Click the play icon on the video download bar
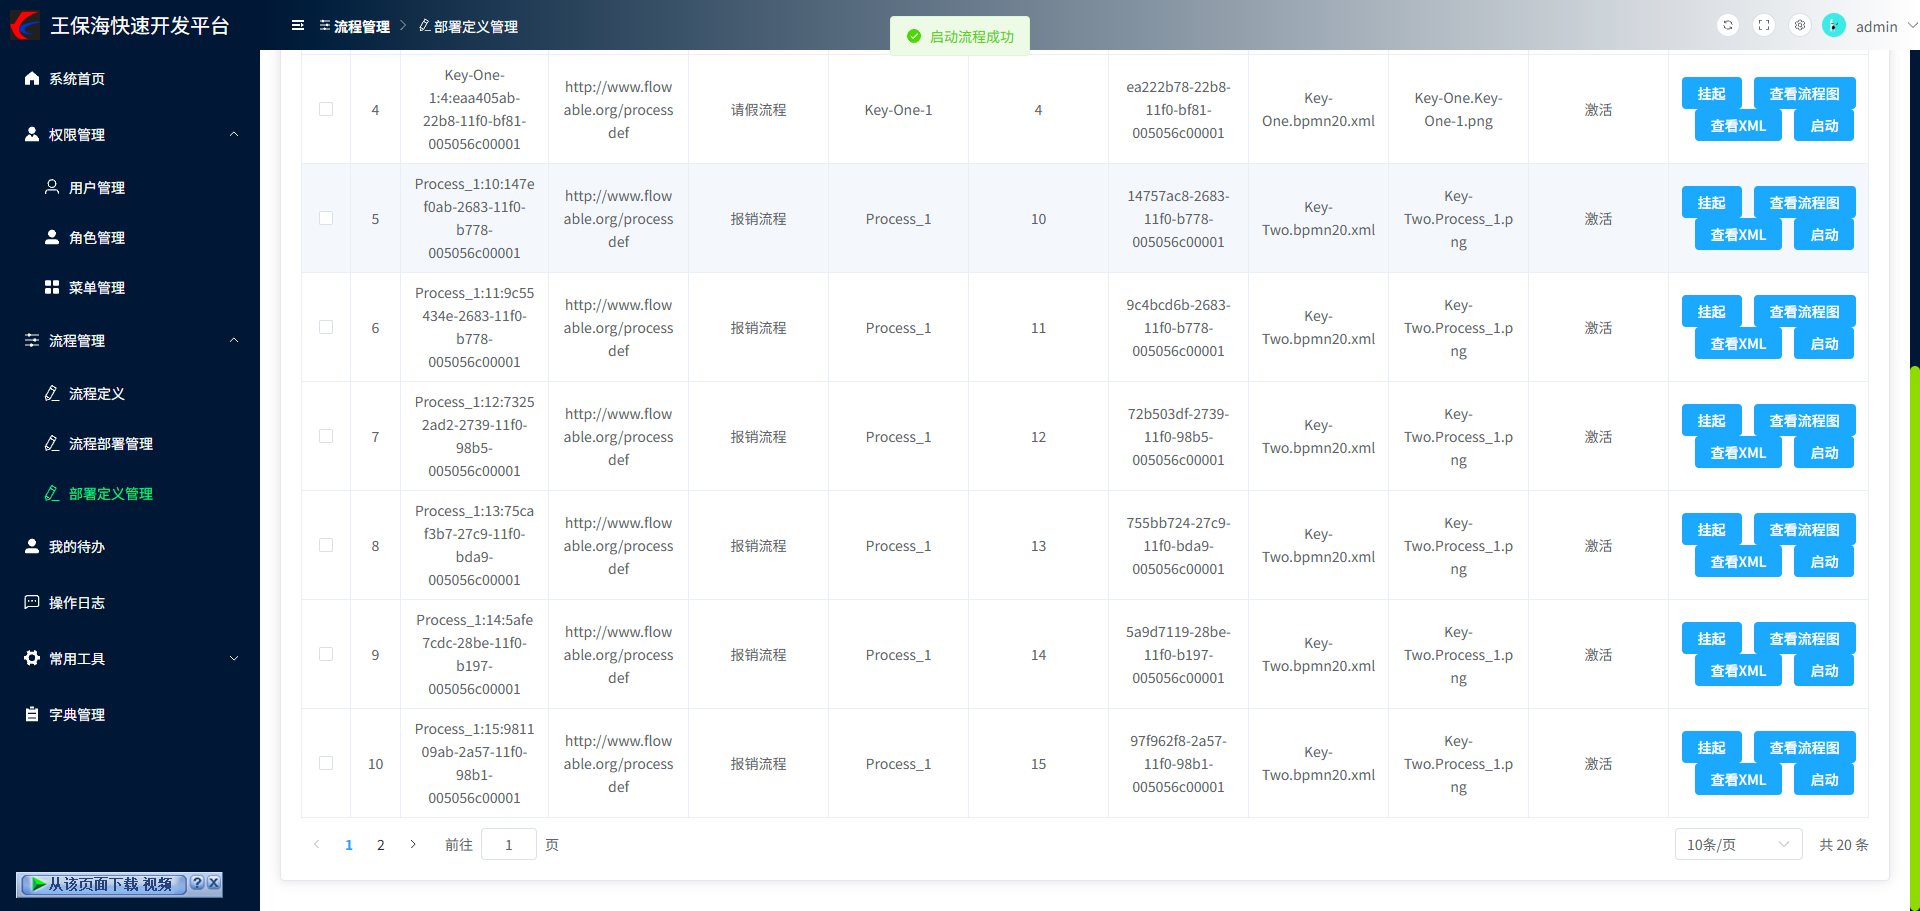Image resolution: width=1920 pixels, height=911 pixels. point(38,884)
